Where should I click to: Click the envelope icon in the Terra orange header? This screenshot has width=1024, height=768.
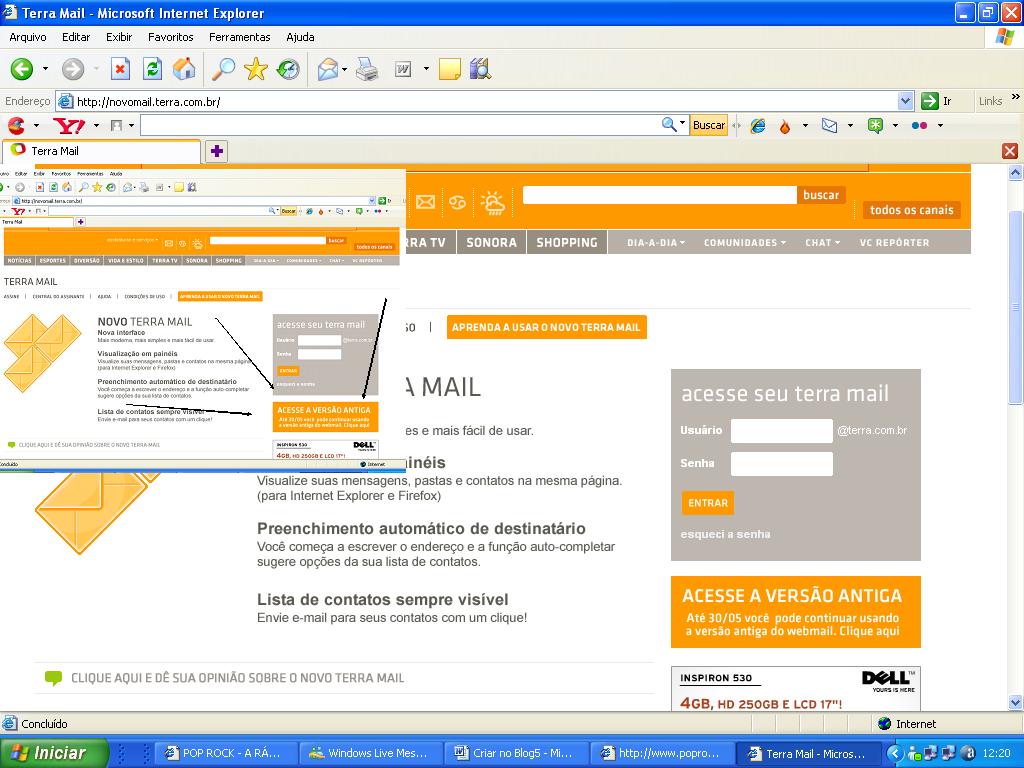click(x=425, y=202)
